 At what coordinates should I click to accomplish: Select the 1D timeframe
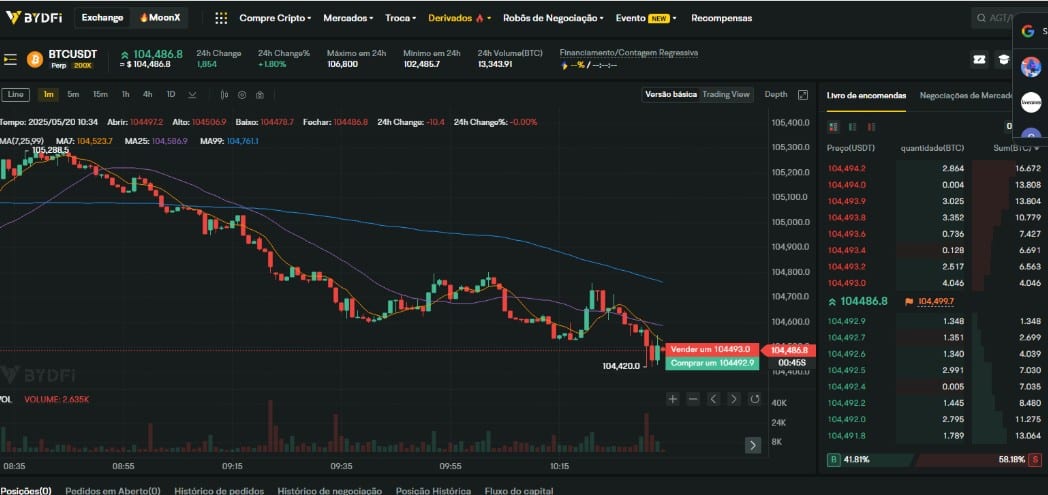[170, 95]
